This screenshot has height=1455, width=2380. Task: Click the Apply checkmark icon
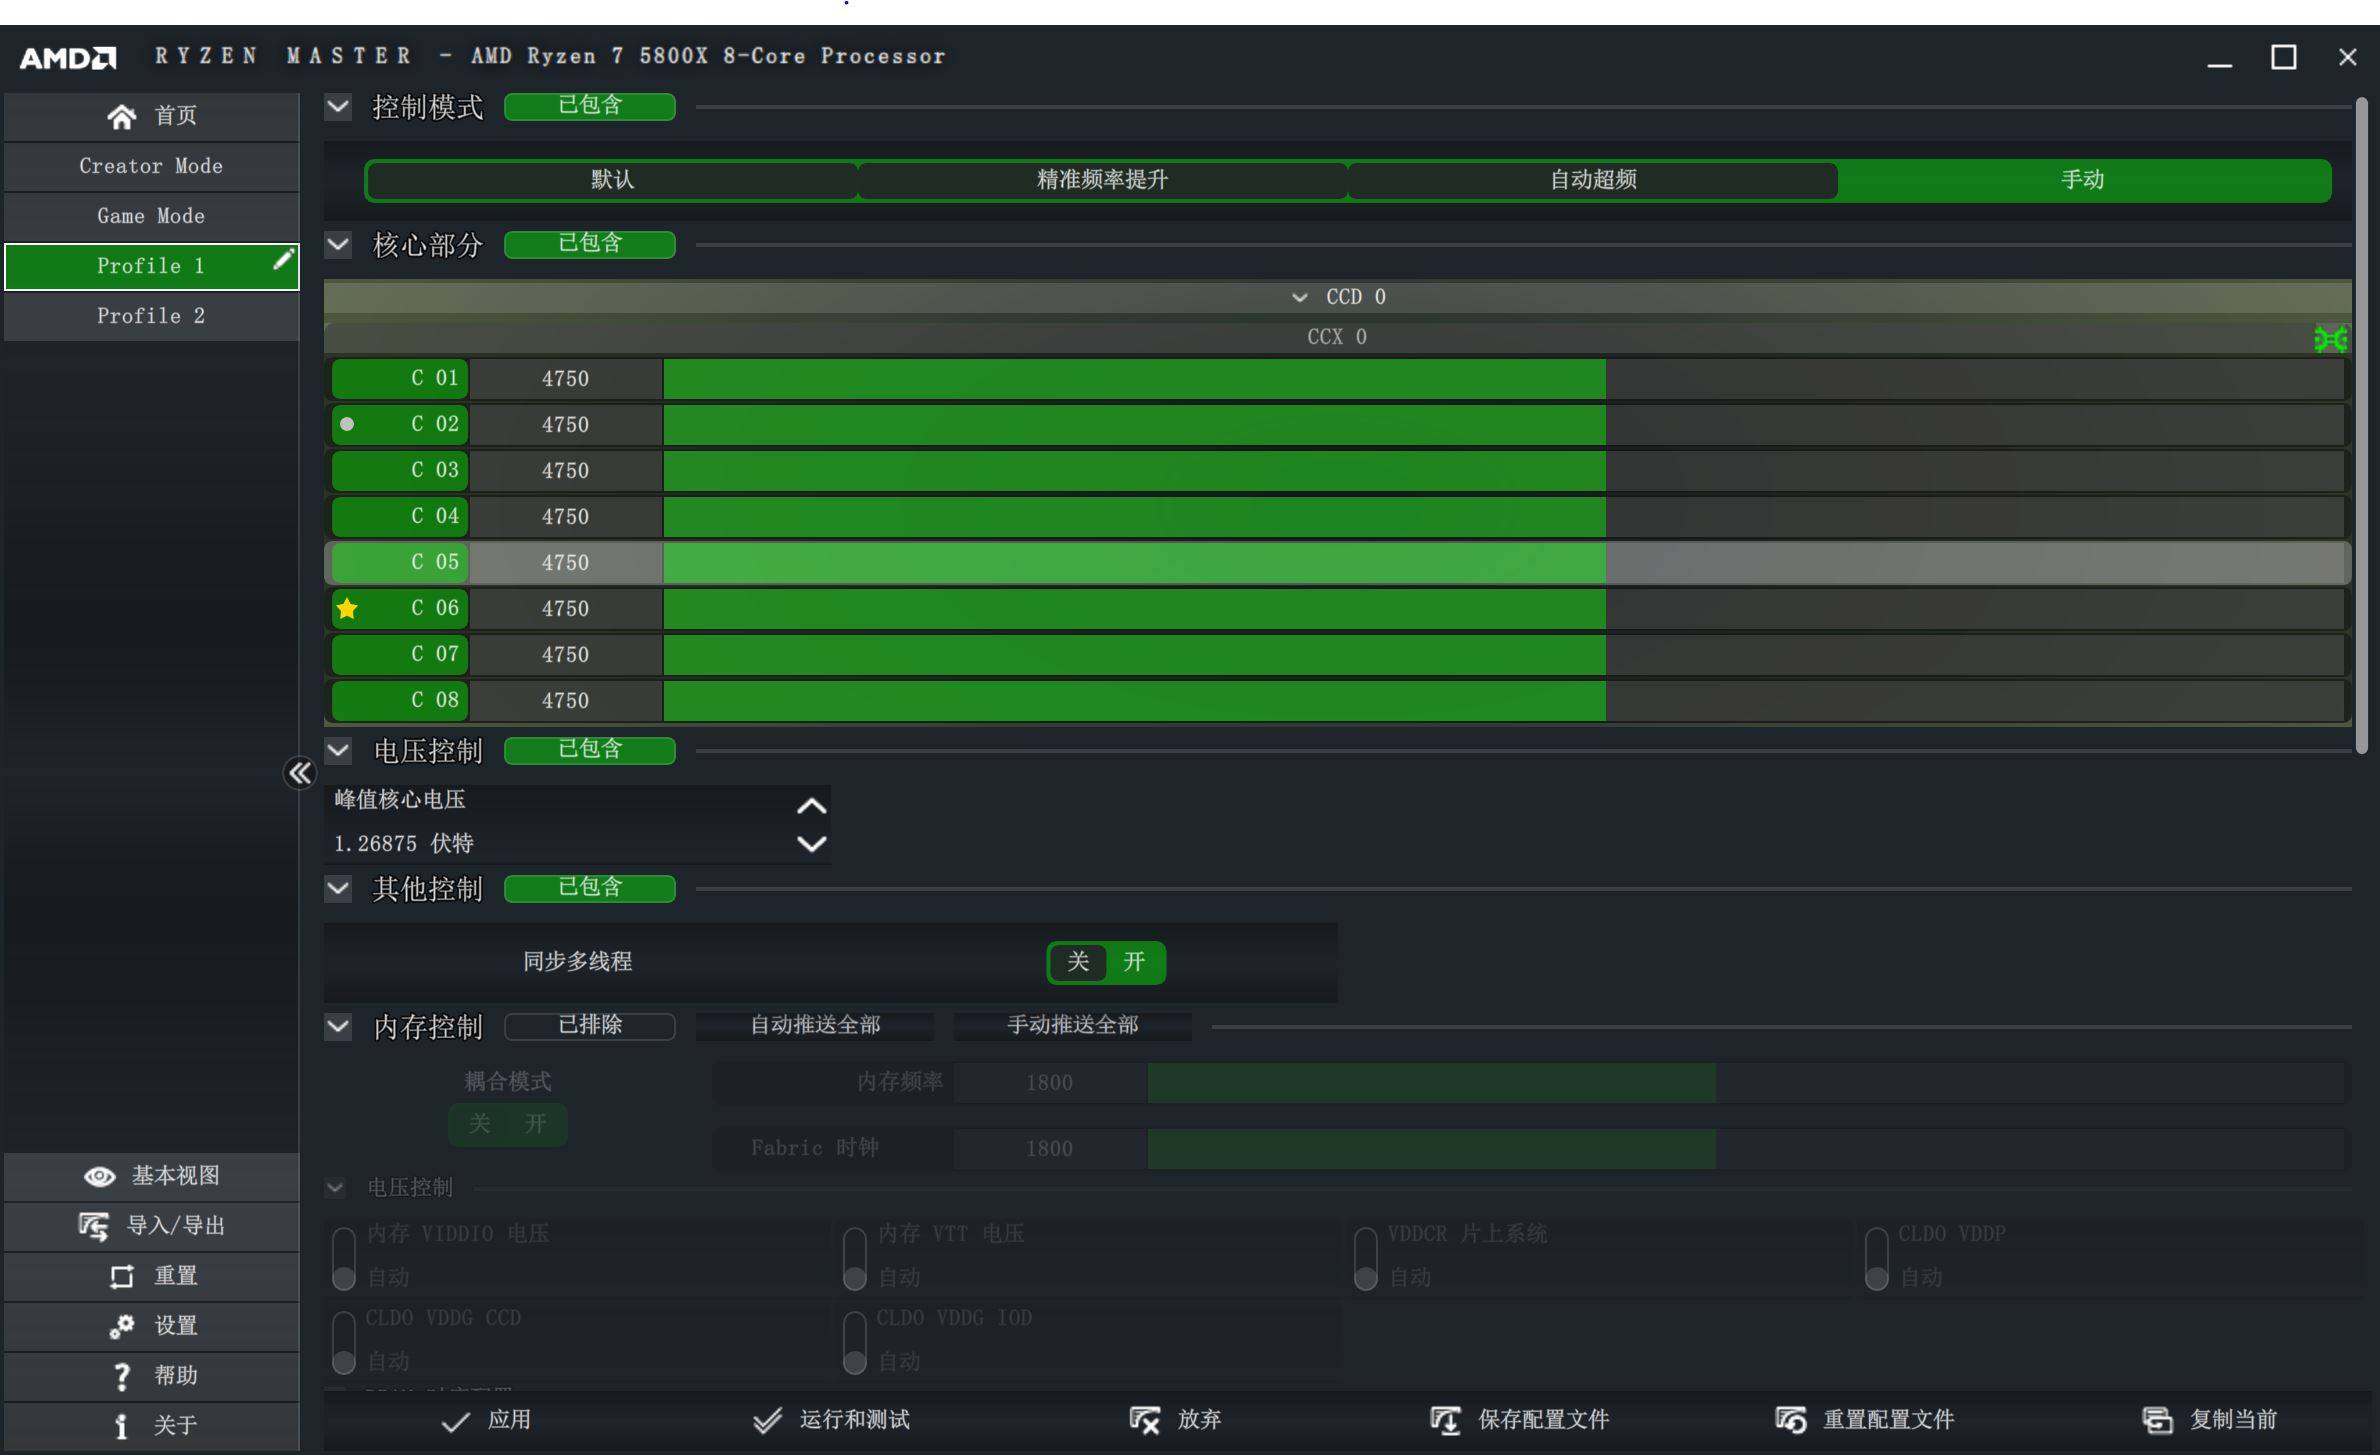[456, 1421]
